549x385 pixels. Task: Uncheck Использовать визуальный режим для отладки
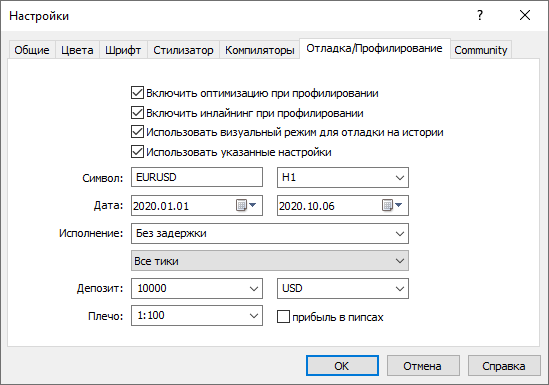(x=137, y=132)
